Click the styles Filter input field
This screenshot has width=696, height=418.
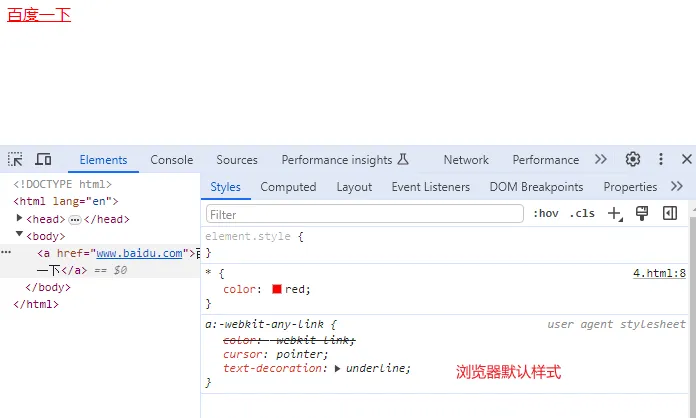point(364,214)
